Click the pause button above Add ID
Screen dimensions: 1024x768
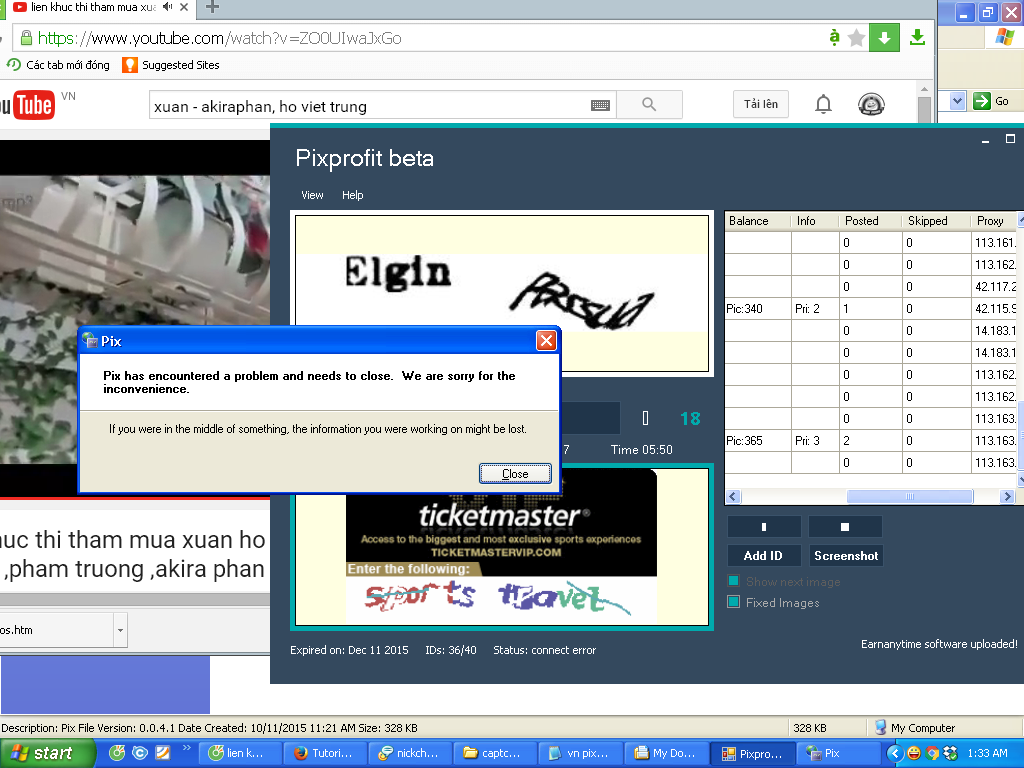pyautogui.click(x=763, y=526)
